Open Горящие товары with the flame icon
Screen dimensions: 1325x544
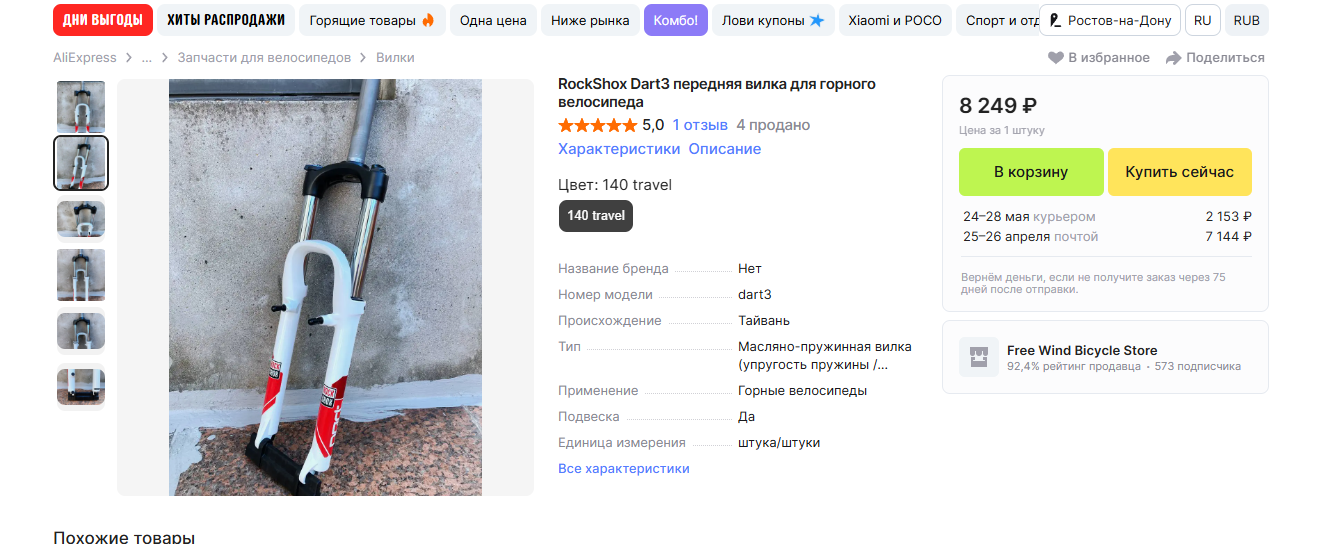(x=372, y=20)
